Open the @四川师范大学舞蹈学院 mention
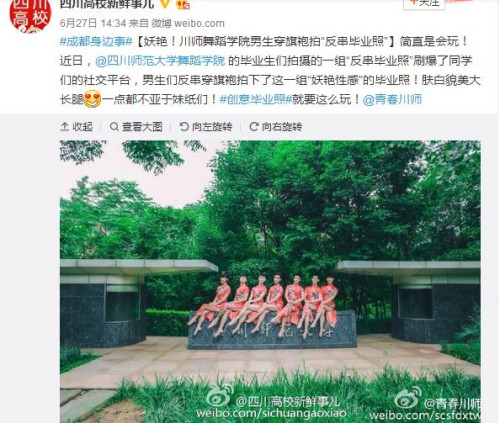 point(160,61)
